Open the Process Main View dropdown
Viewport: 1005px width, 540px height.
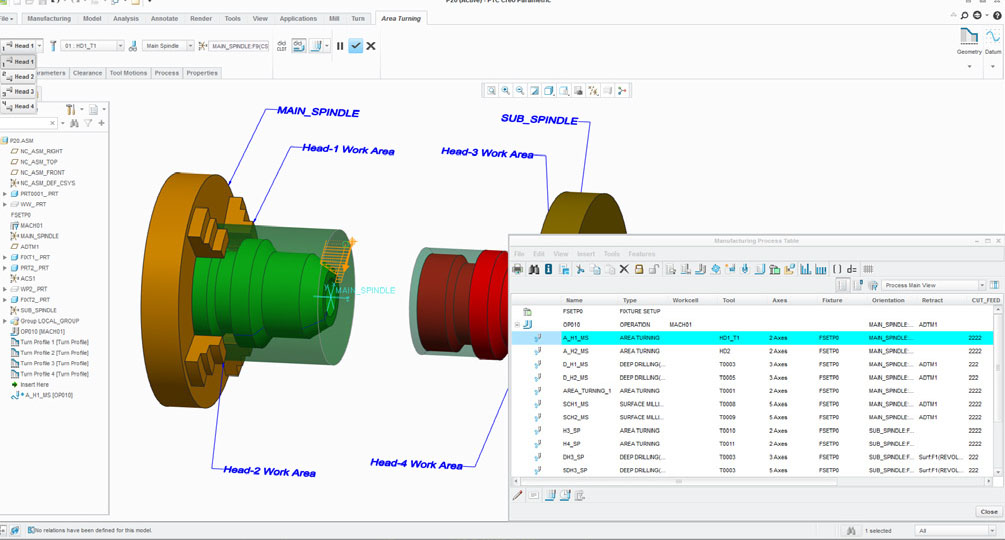pyautogui.click(x=981, y=285)
